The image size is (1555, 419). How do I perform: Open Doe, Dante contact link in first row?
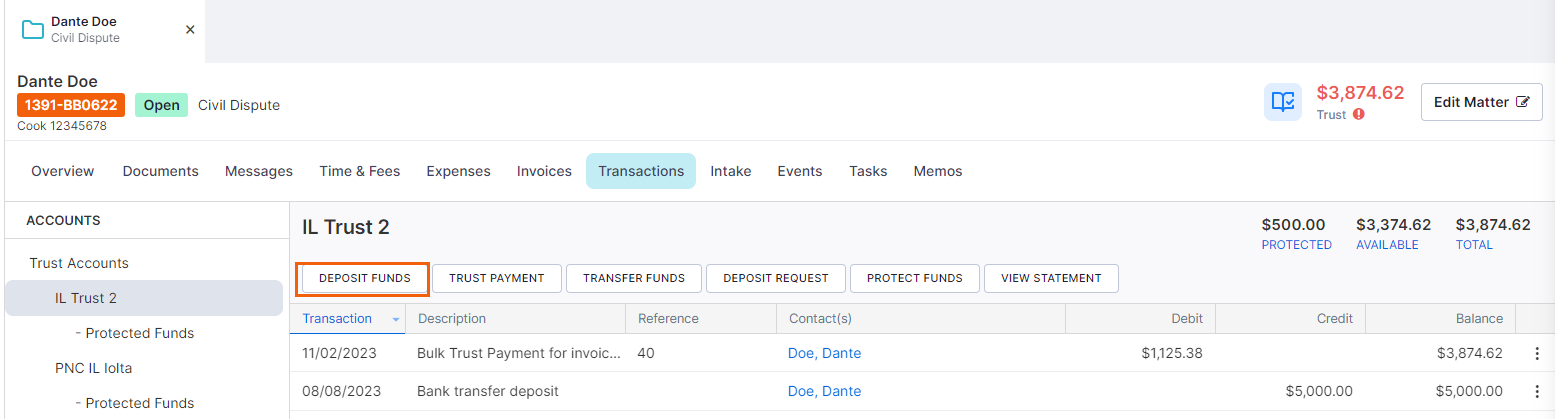[824, 353]
